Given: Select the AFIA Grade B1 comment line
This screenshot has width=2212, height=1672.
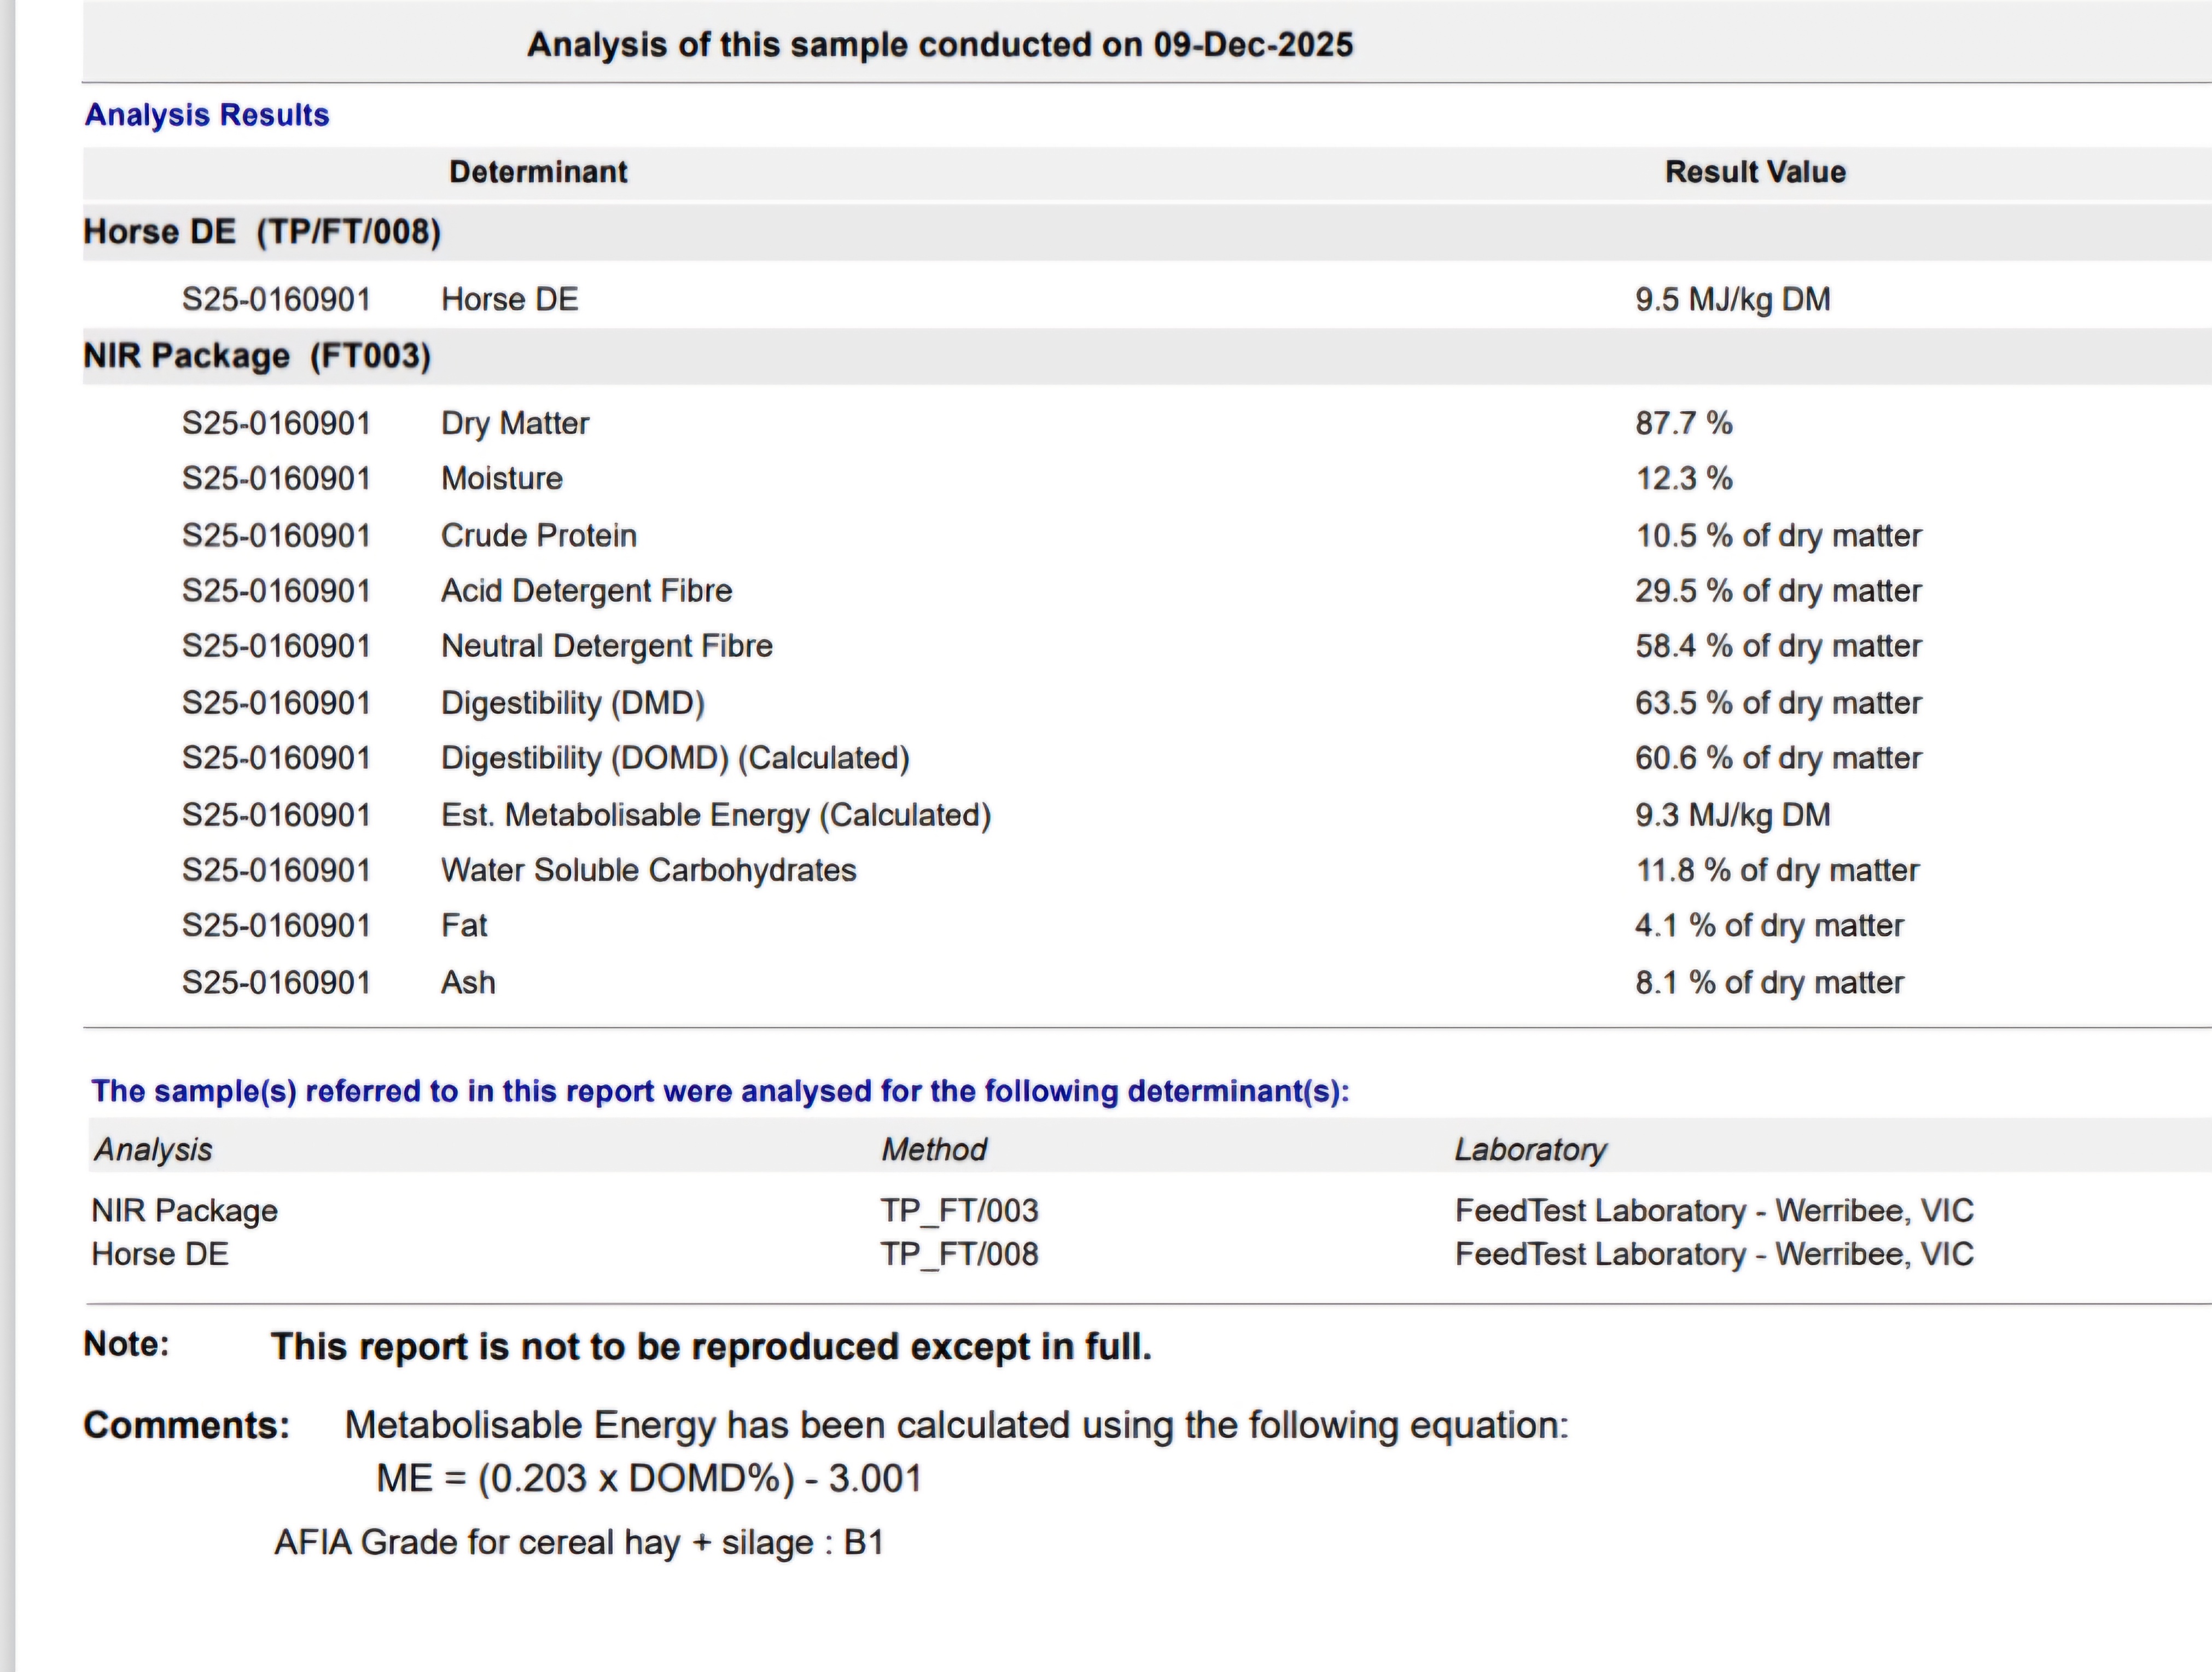Looking at the screenshot, I should click(x=579, y=1543).
